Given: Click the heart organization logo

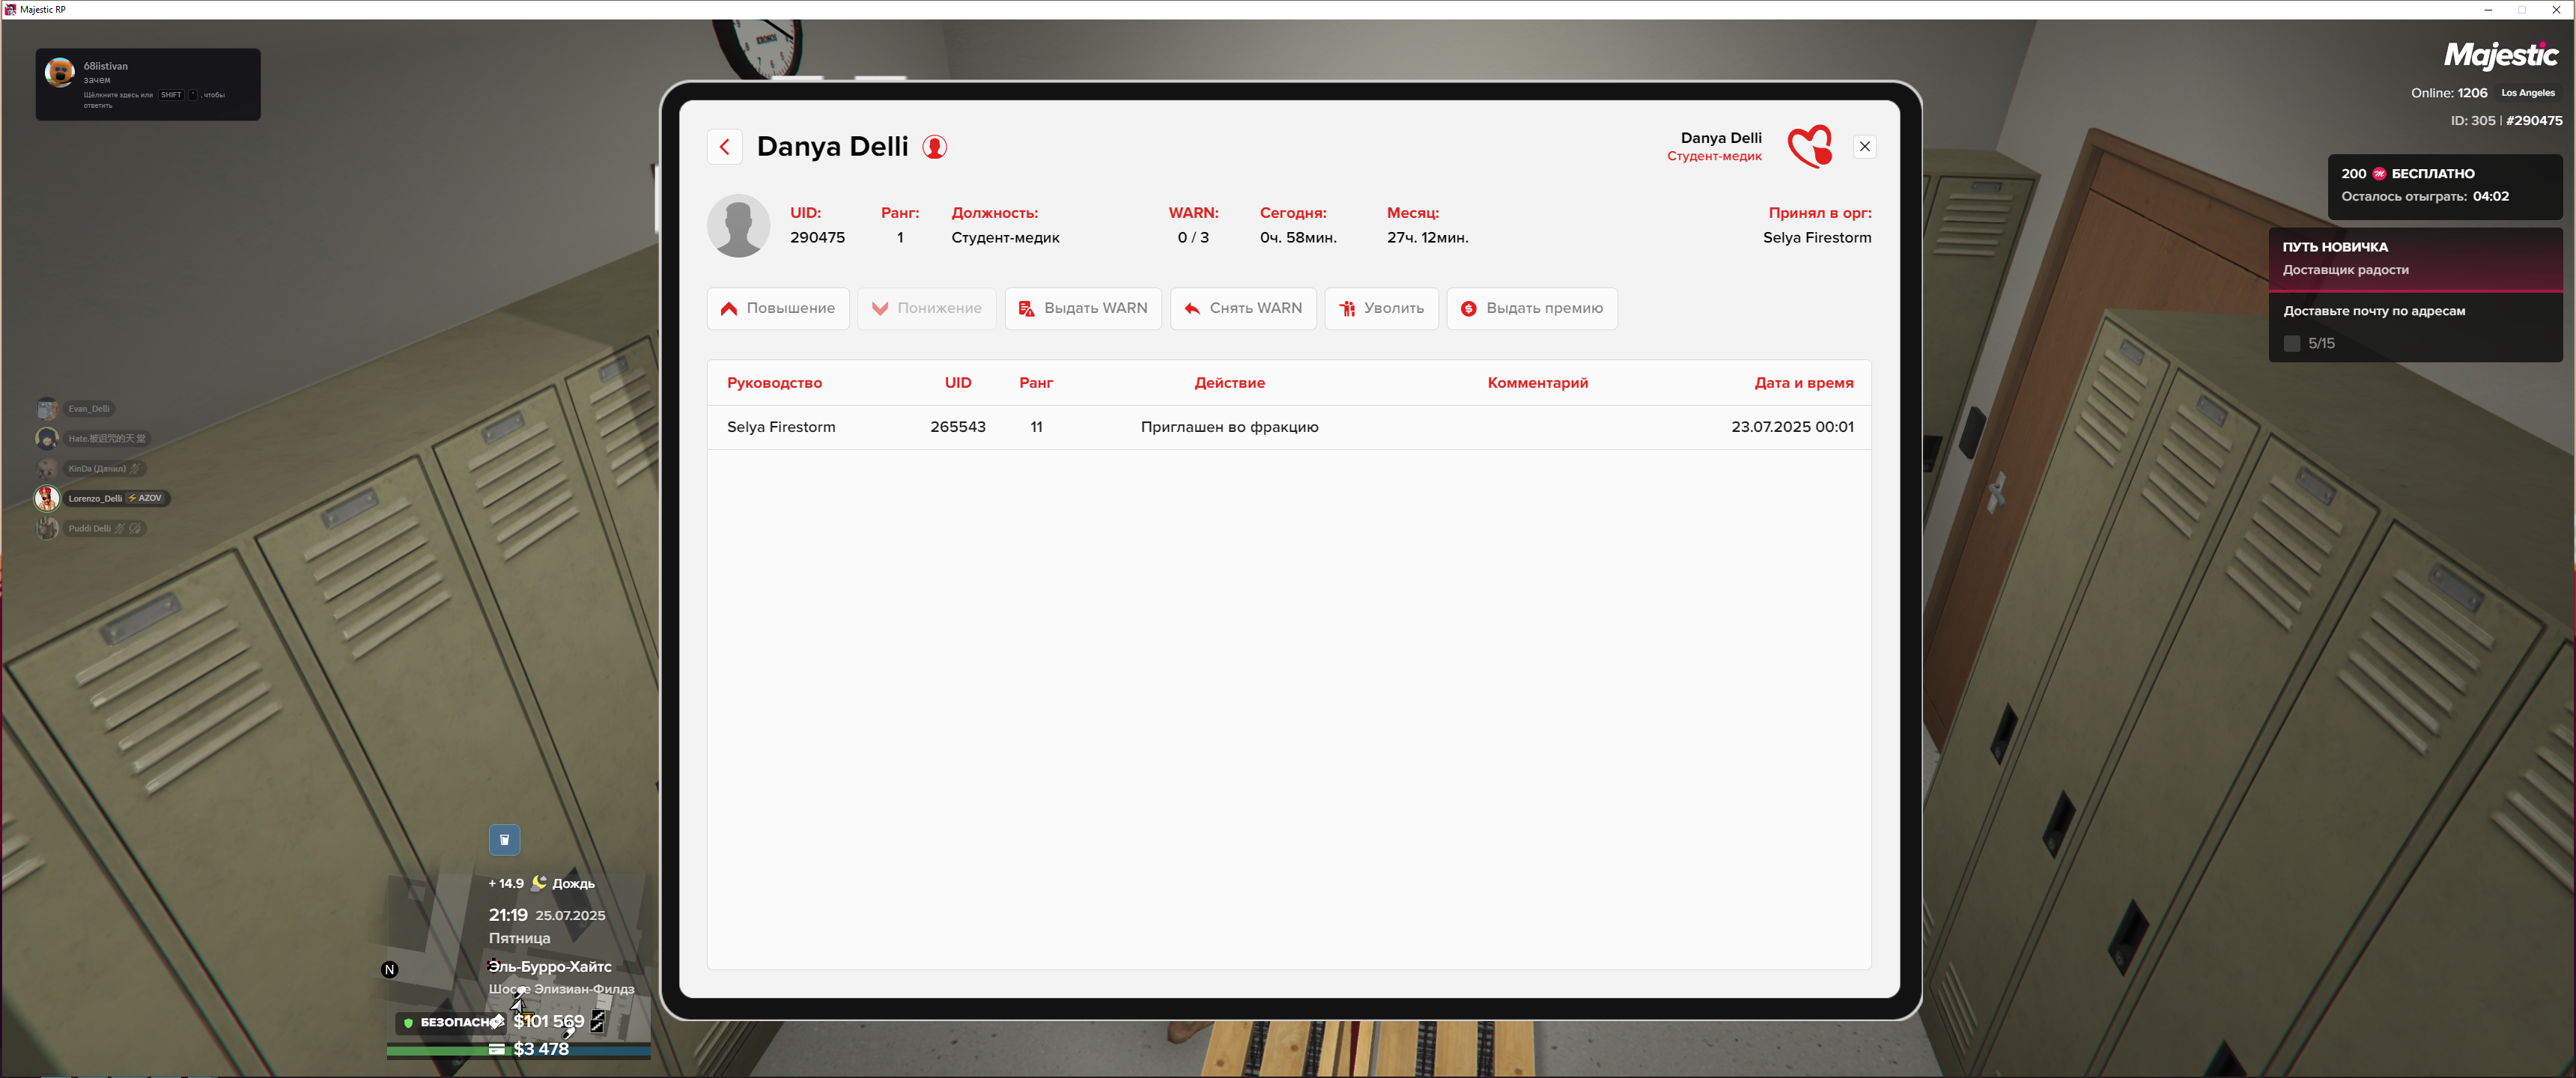Looking at the screenshot, I should [x=1810, y=147].
